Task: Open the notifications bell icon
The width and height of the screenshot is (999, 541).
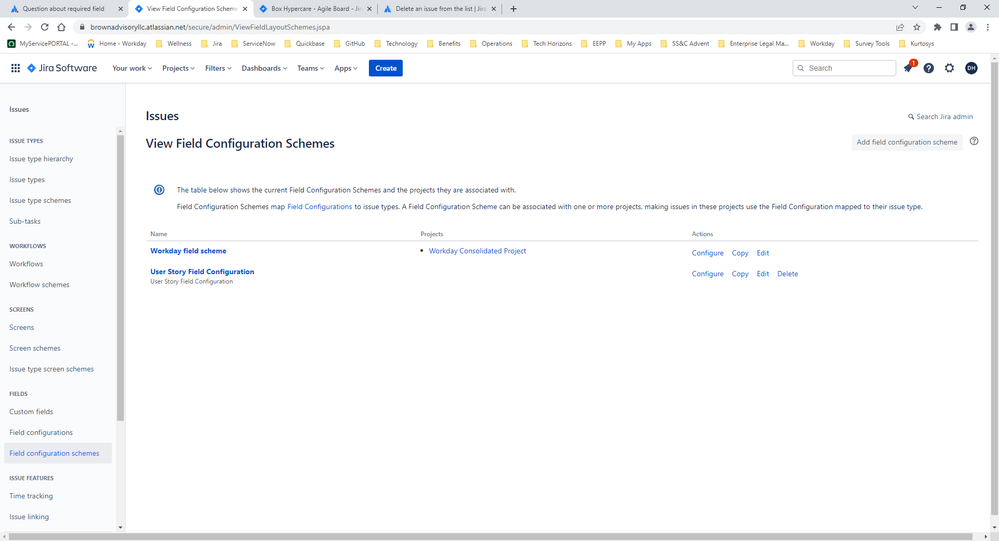Action: click(909, 68)
